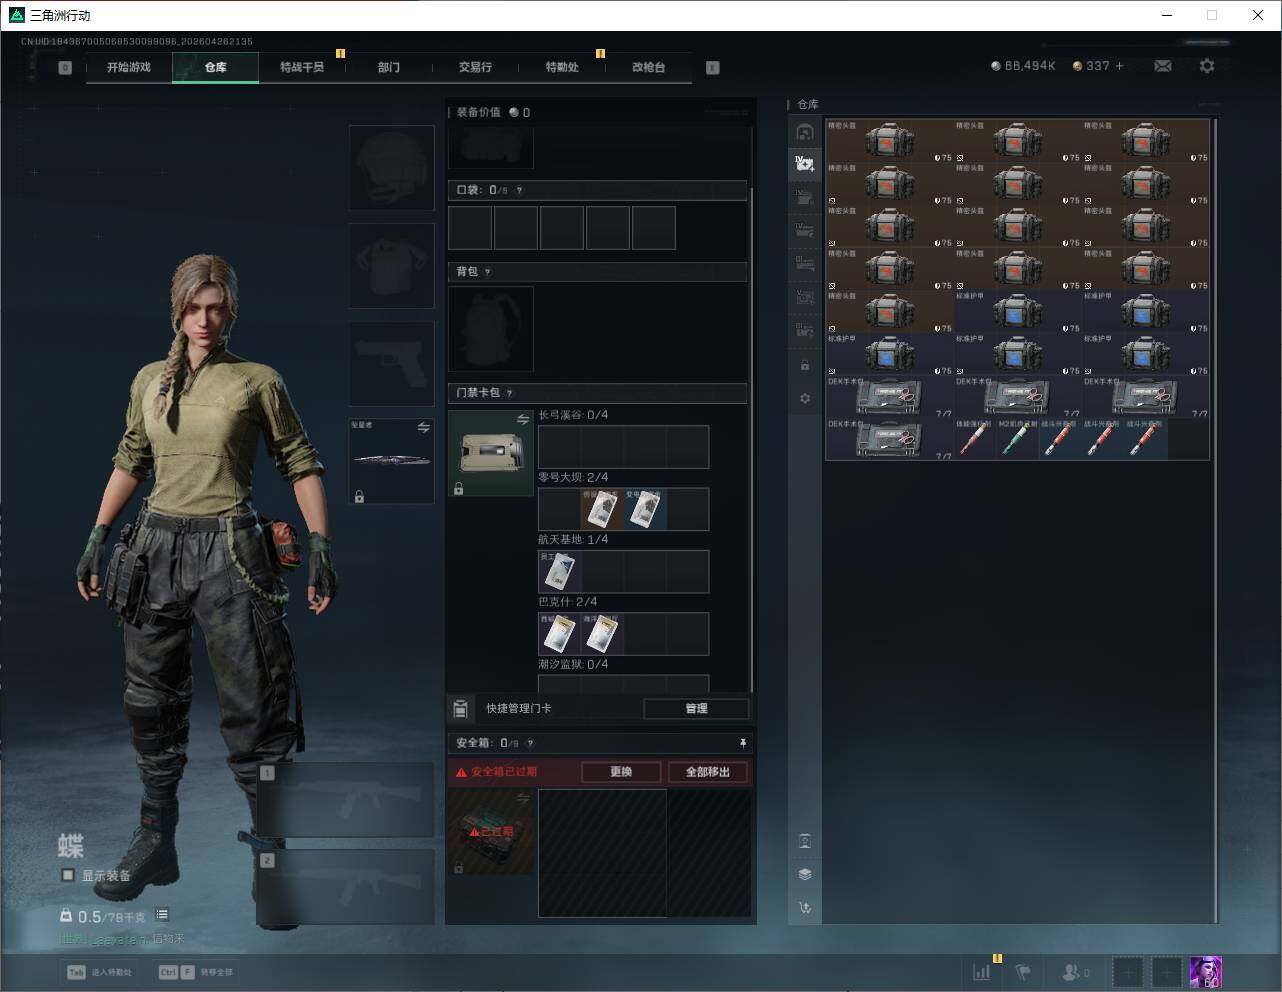Click the quick keycard management icon

460,708
